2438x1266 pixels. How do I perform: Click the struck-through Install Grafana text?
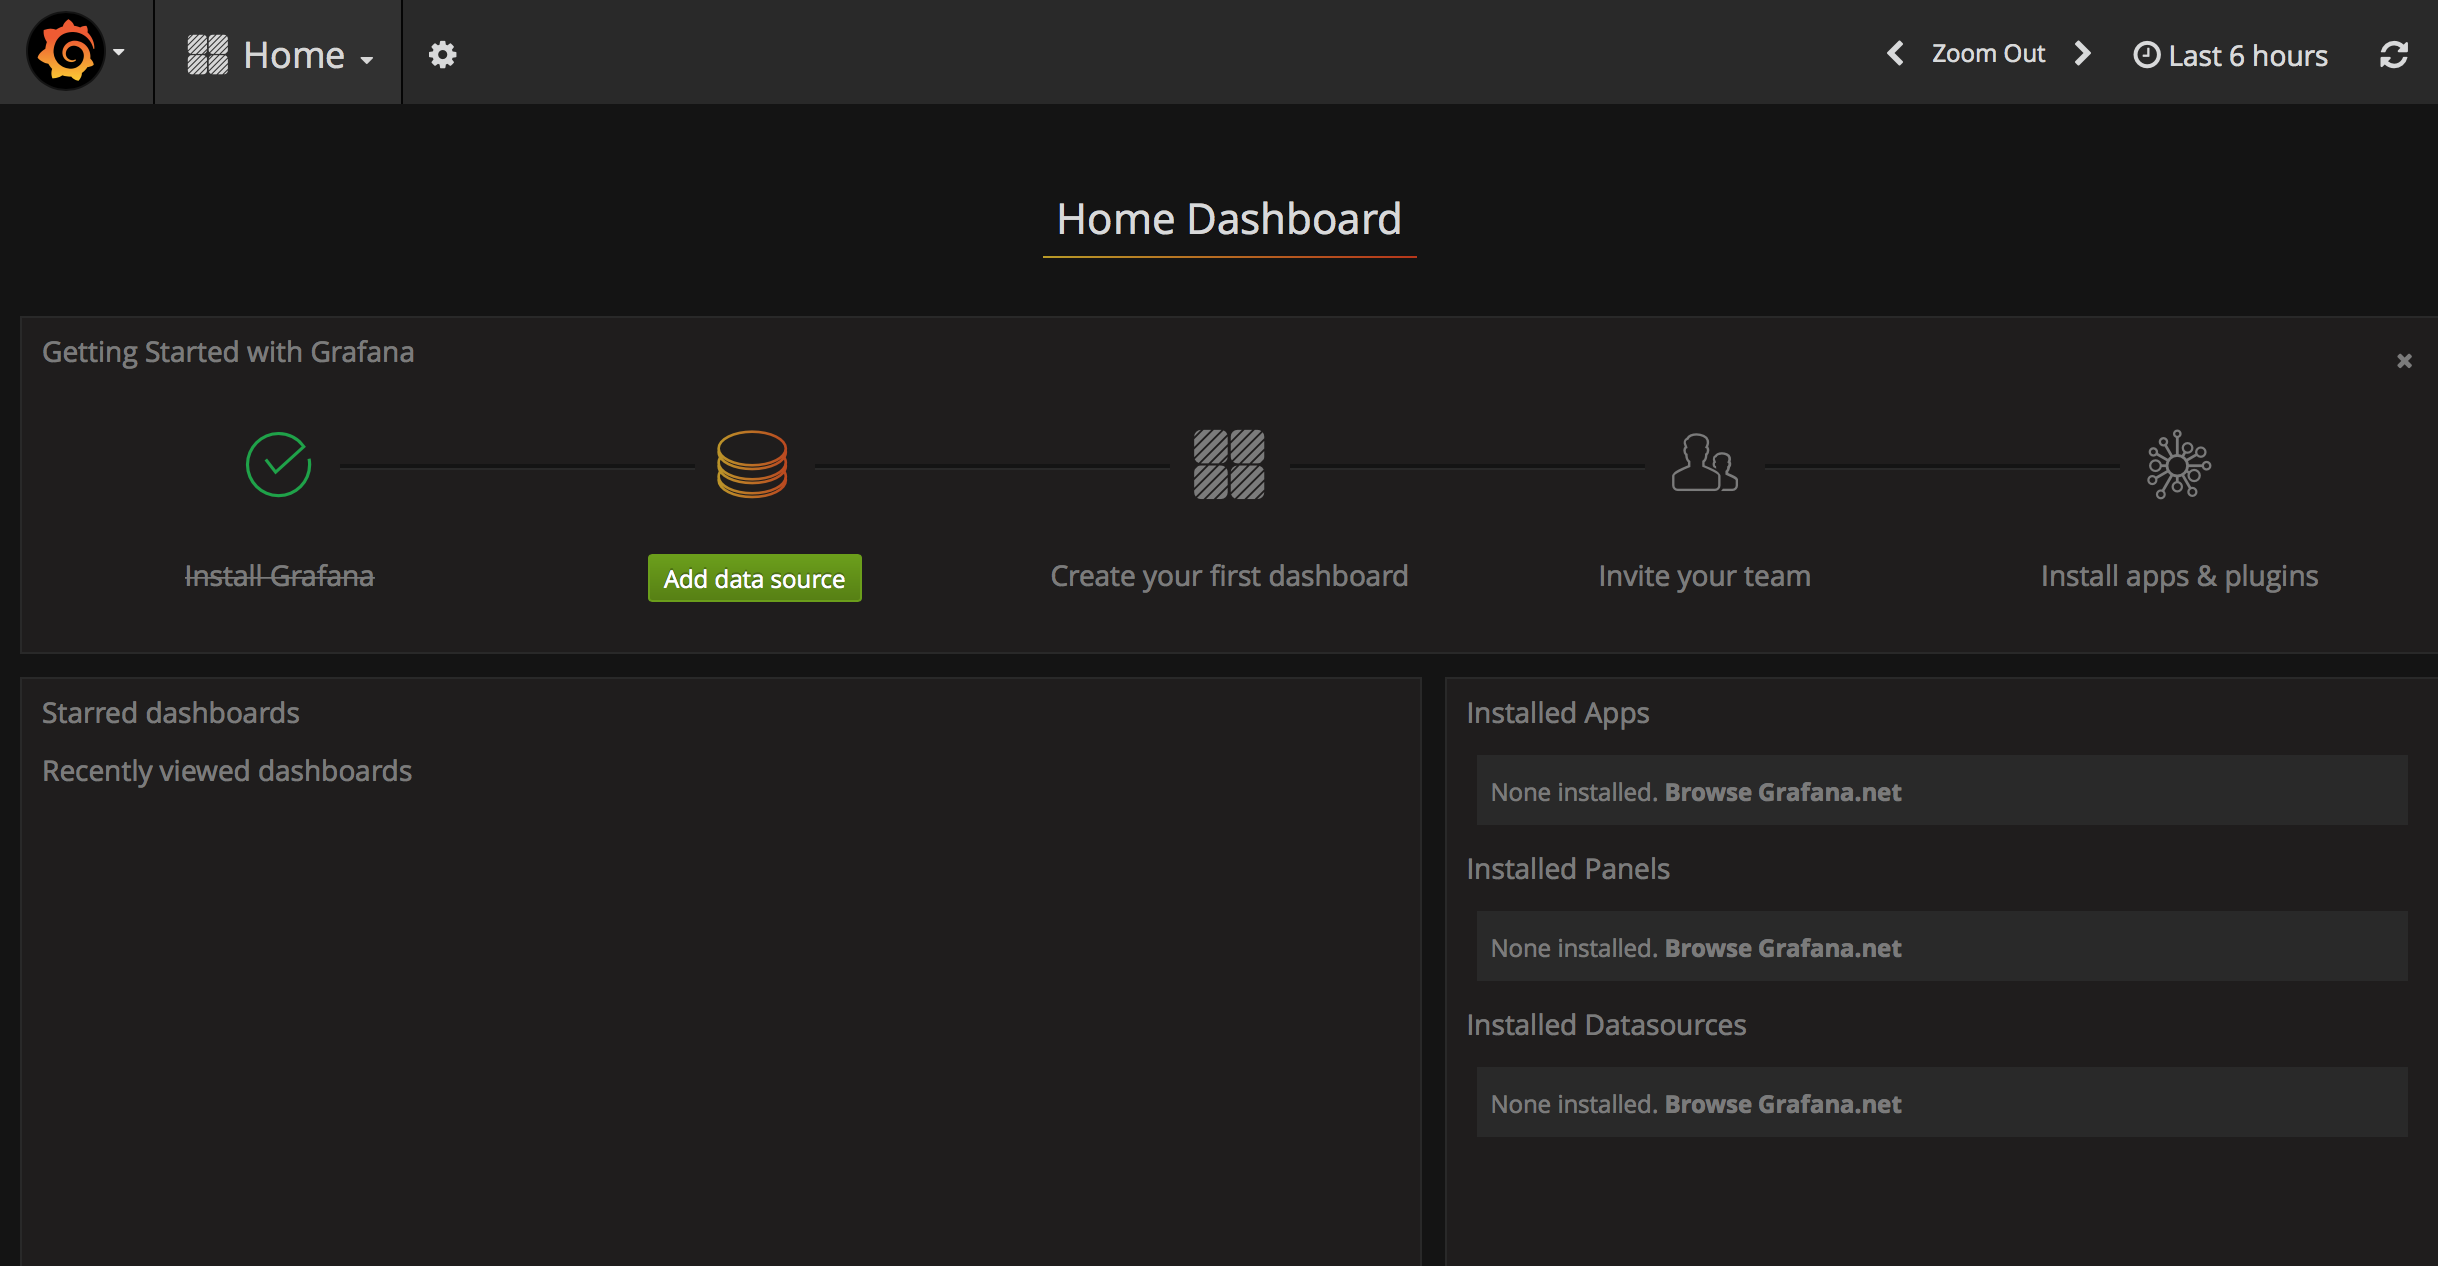coord(279,576)
